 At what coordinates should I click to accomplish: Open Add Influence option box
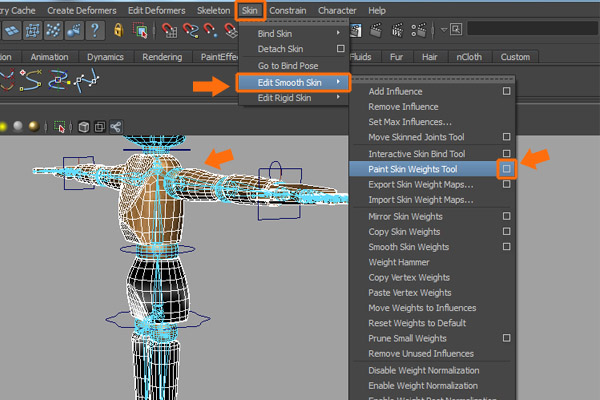click(x=507, y=92)
